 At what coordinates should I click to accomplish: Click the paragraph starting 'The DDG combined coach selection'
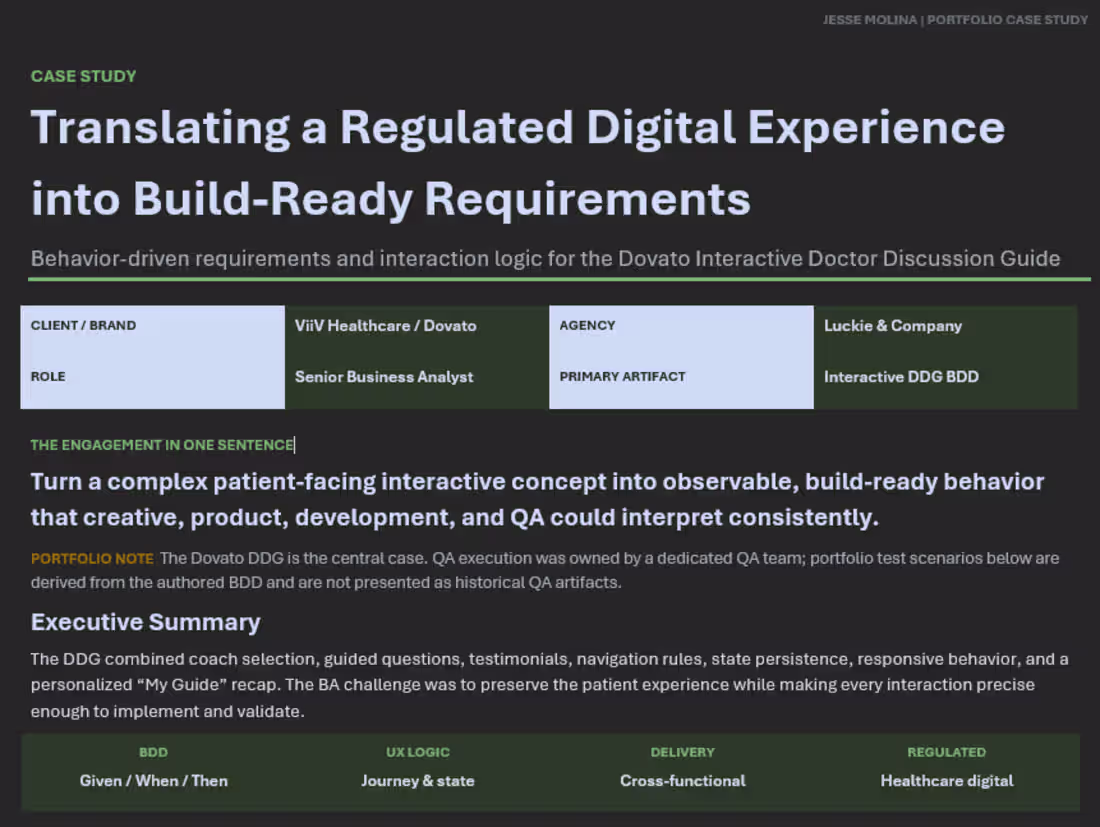click(x=549, y=685)
